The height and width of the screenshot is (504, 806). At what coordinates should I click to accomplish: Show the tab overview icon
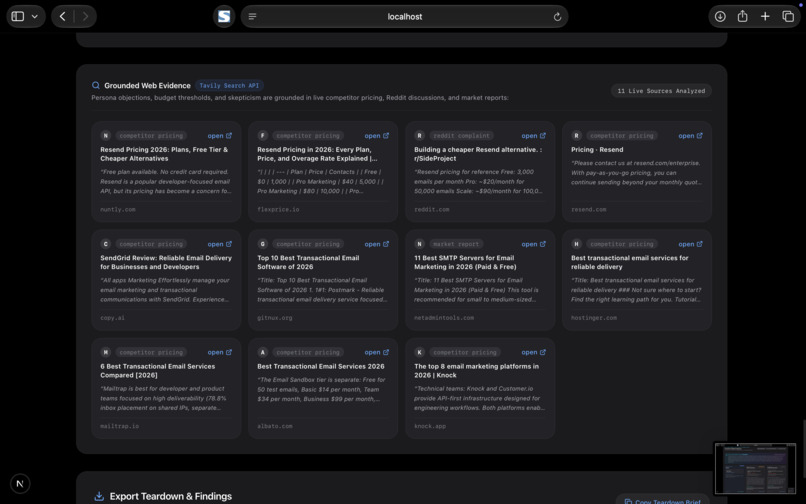788,16
